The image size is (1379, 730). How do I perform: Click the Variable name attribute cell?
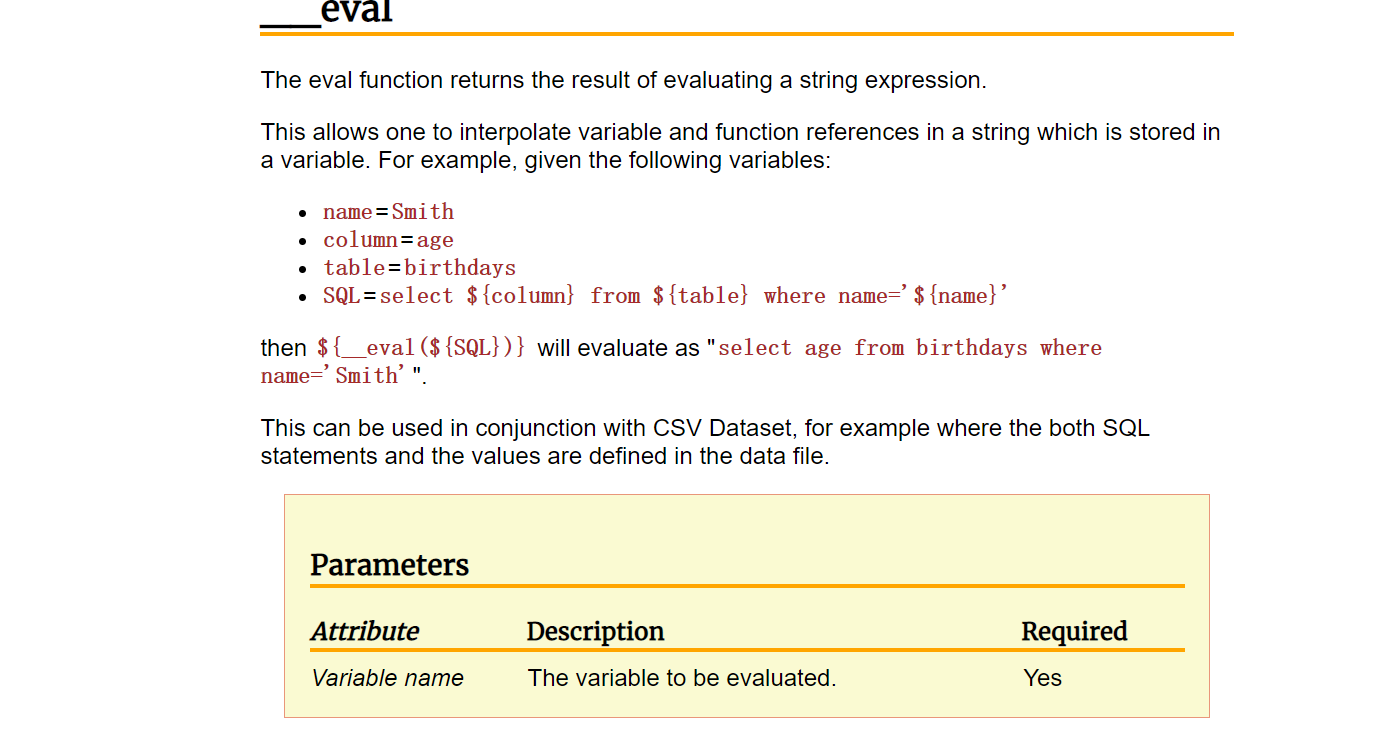pyautogui.click(x=387, y=678)
